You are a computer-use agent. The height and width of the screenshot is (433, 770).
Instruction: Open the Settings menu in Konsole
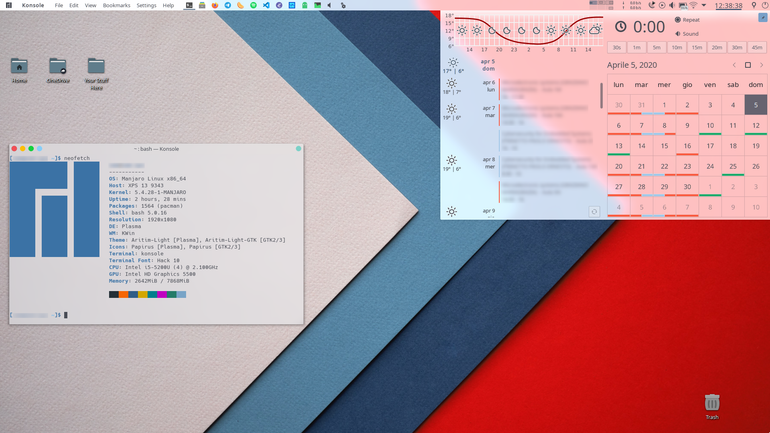point(146,5)
